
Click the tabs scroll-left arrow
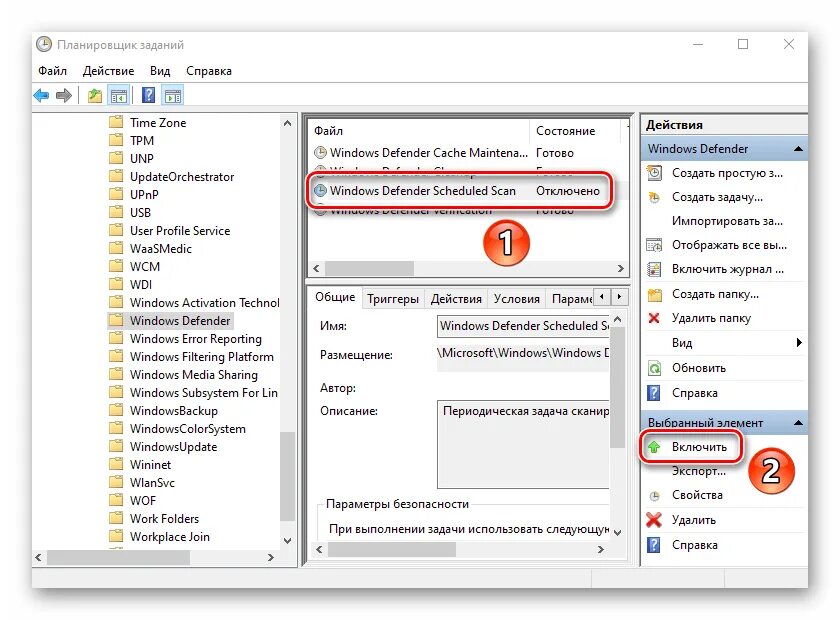click(x=602, y=297)
